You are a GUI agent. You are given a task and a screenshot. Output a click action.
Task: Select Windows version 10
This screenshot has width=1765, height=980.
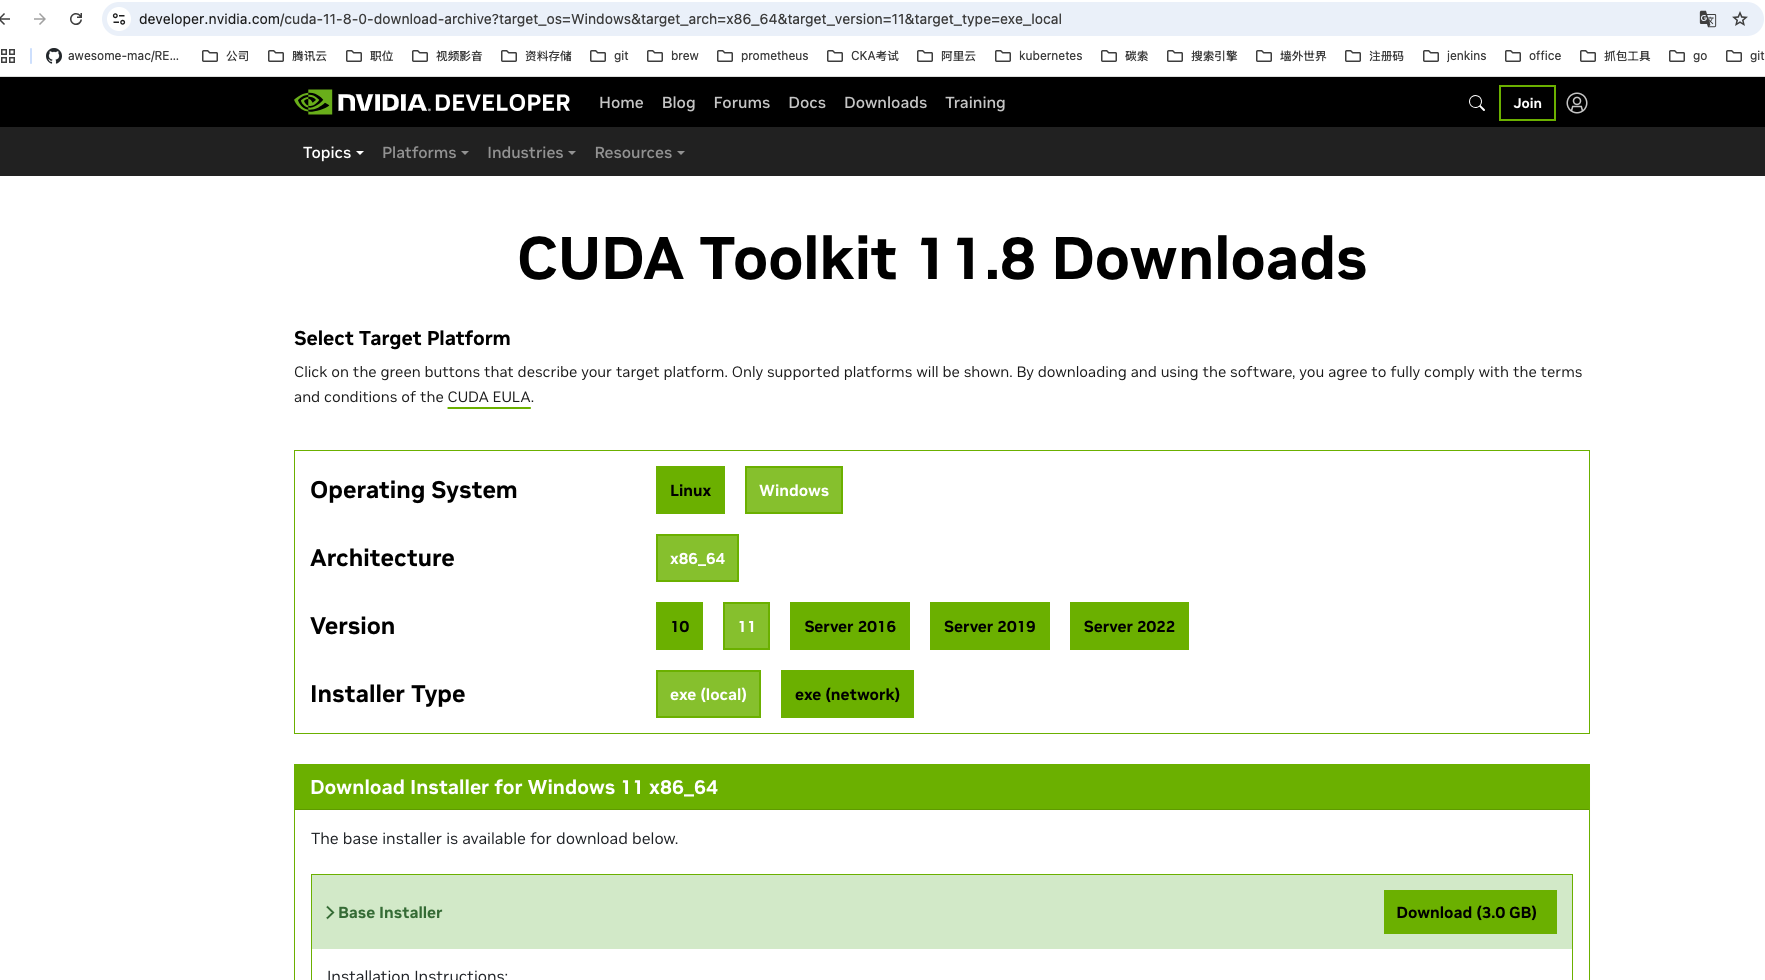(x=680, y=626)
